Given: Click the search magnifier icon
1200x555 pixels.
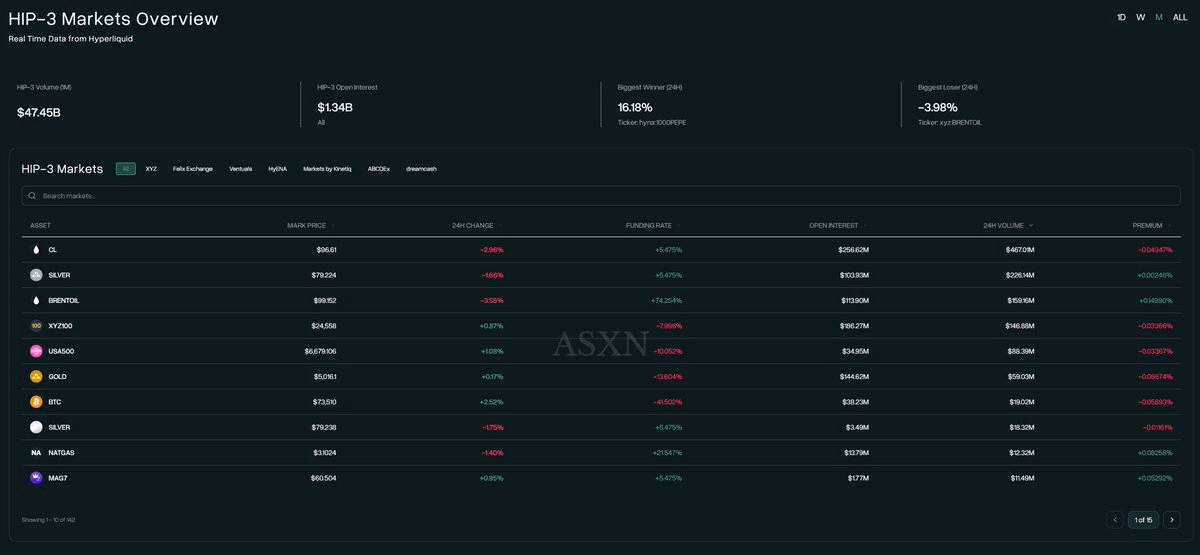Looking at the screenshot, I should click(x=33, y=196).
